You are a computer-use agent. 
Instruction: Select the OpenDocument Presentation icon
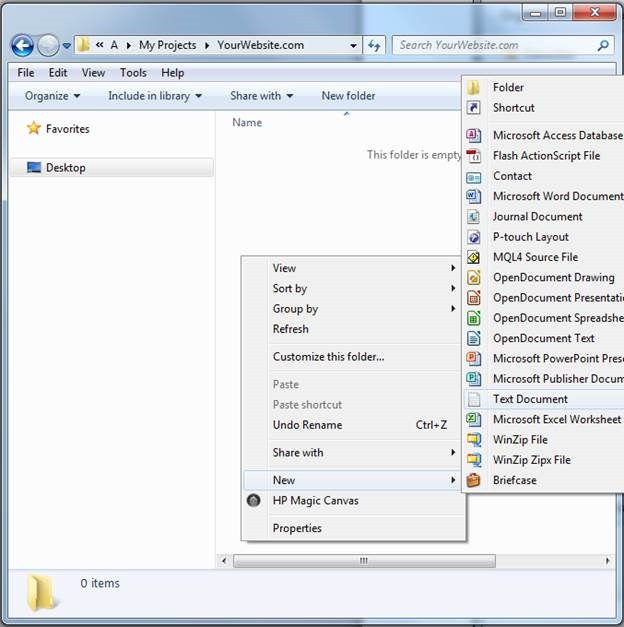pyautogui.click(x=474, y=298)
